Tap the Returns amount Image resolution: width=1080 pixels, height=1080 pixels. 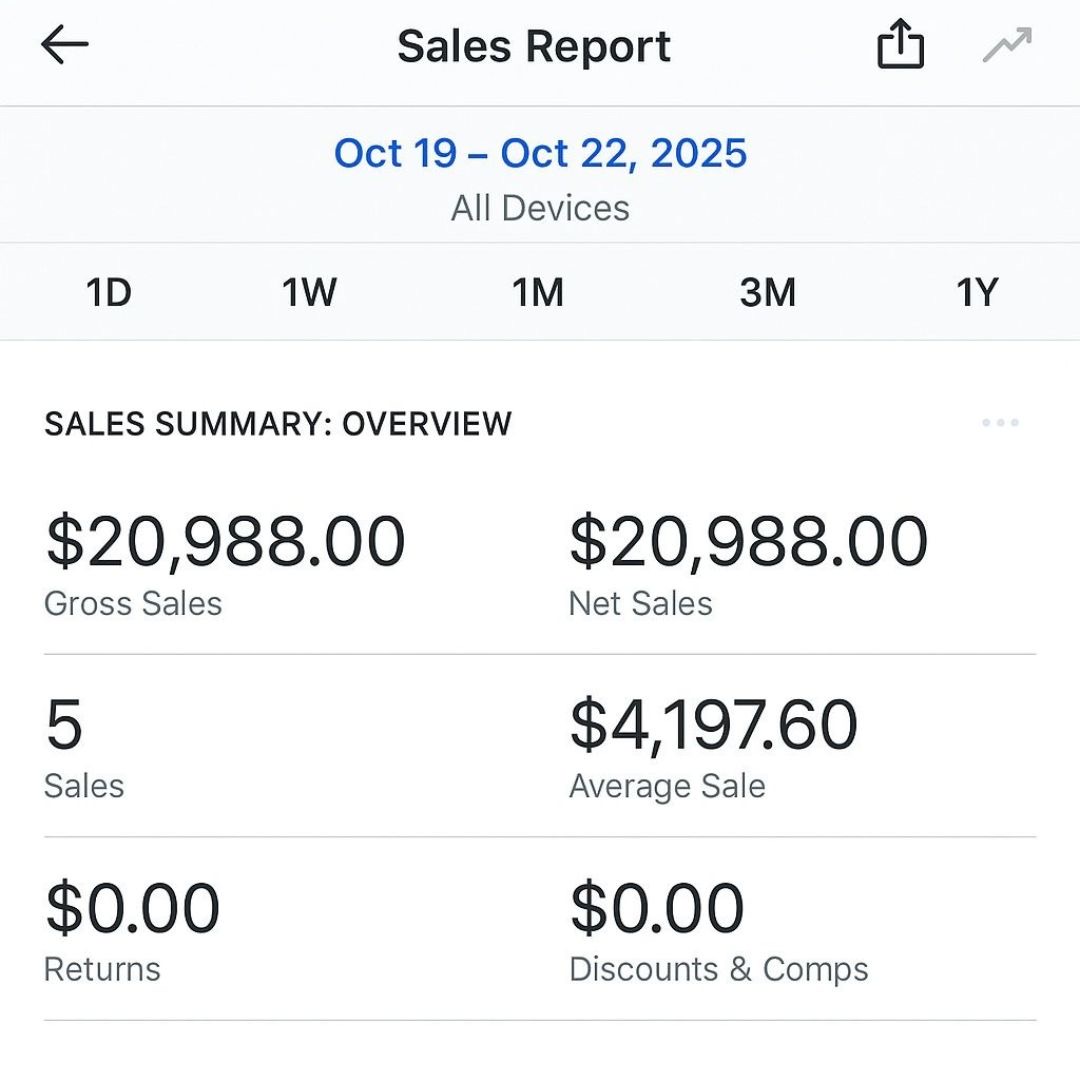coord(132,908)
